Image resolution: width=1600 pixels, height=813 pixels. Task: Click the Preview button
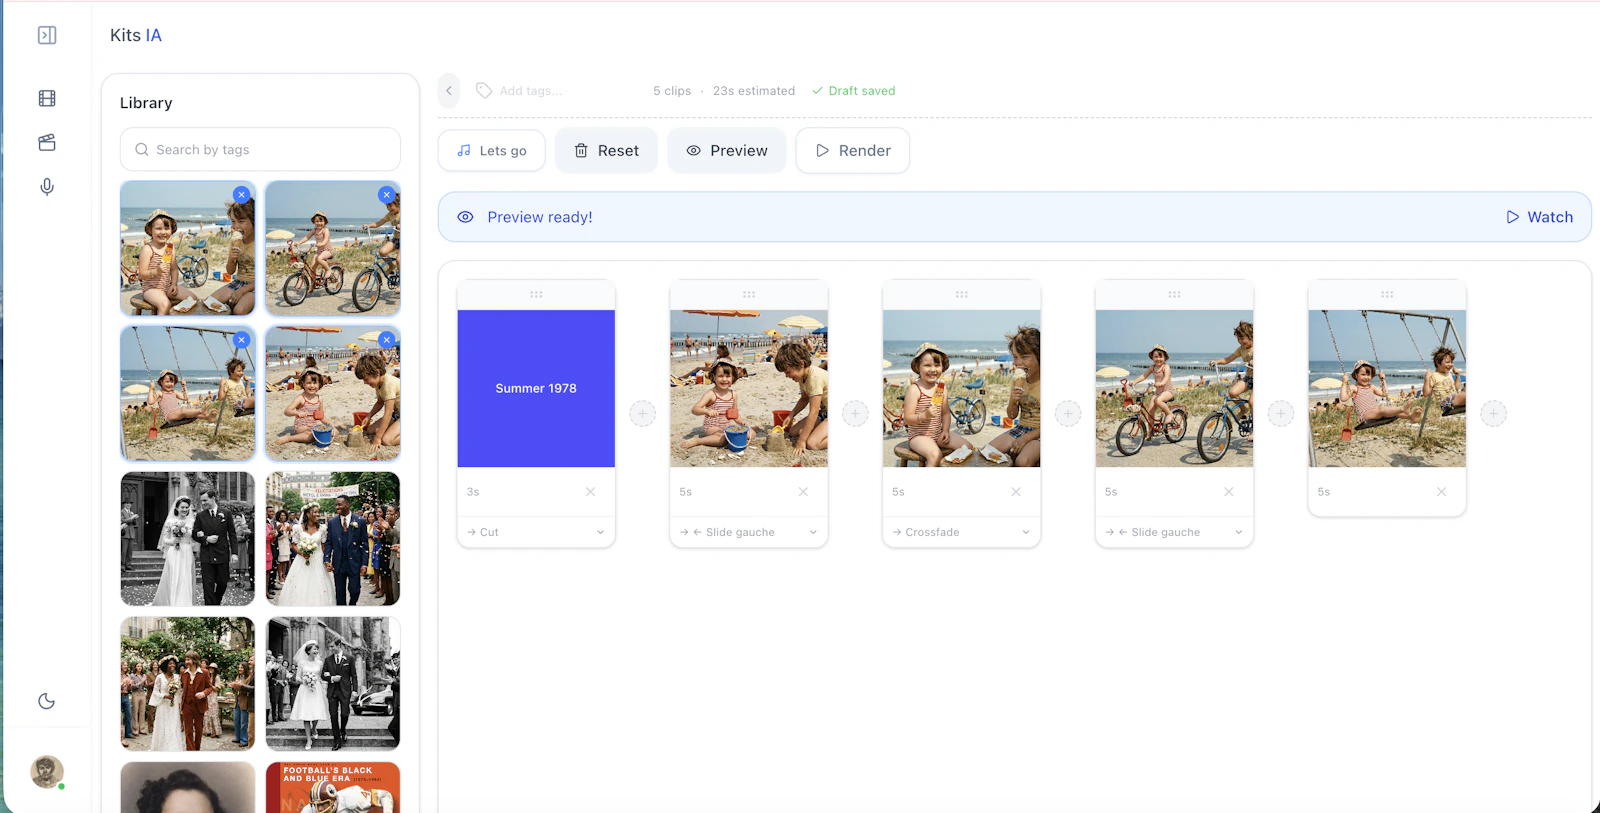727,150
